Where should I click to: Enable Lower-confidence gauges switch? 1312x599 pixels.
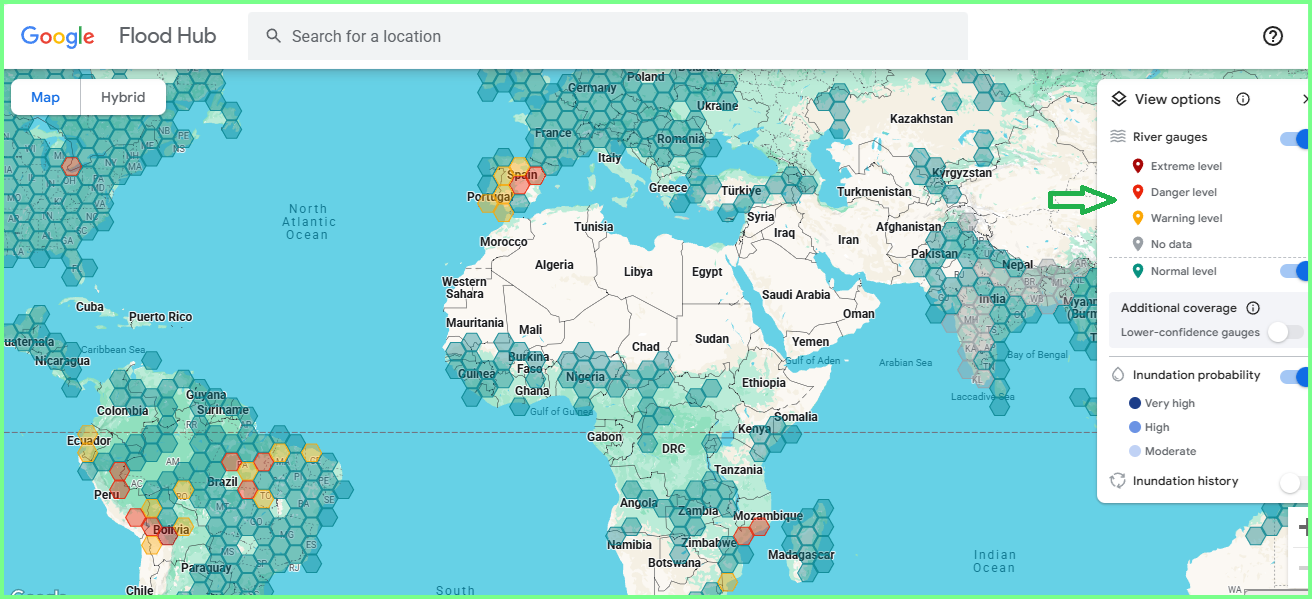click(x=1286, y=332)
